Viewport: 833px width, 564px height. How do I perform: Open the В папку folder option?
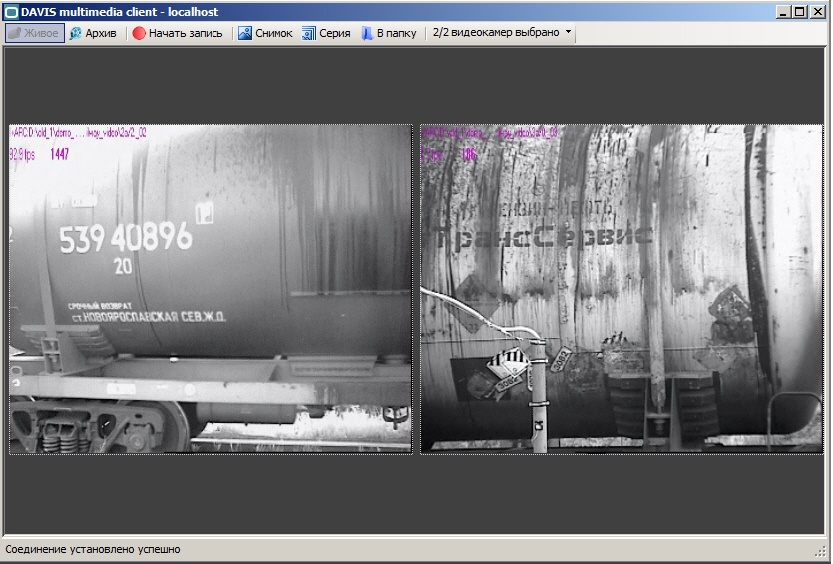396,33
